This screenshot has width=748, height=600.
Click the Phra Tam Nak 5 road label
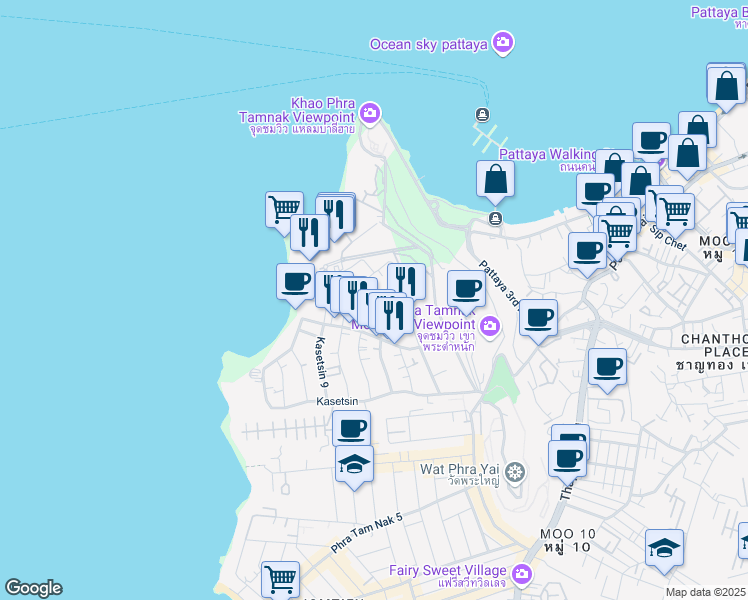click(367, 533)
